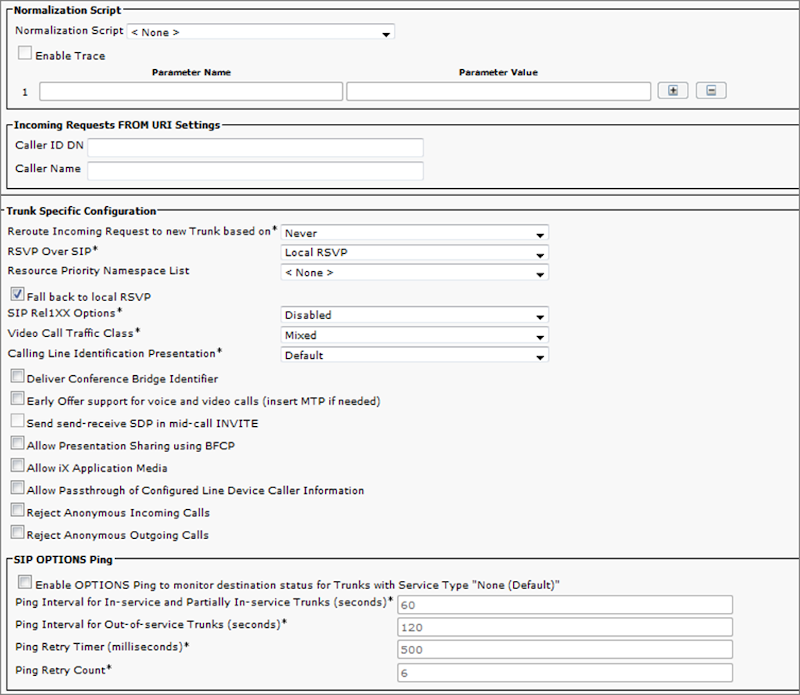Open Reroute Incoming Request dropdown set to Never
Screen dimensions: 800x695
coord(414,233)
